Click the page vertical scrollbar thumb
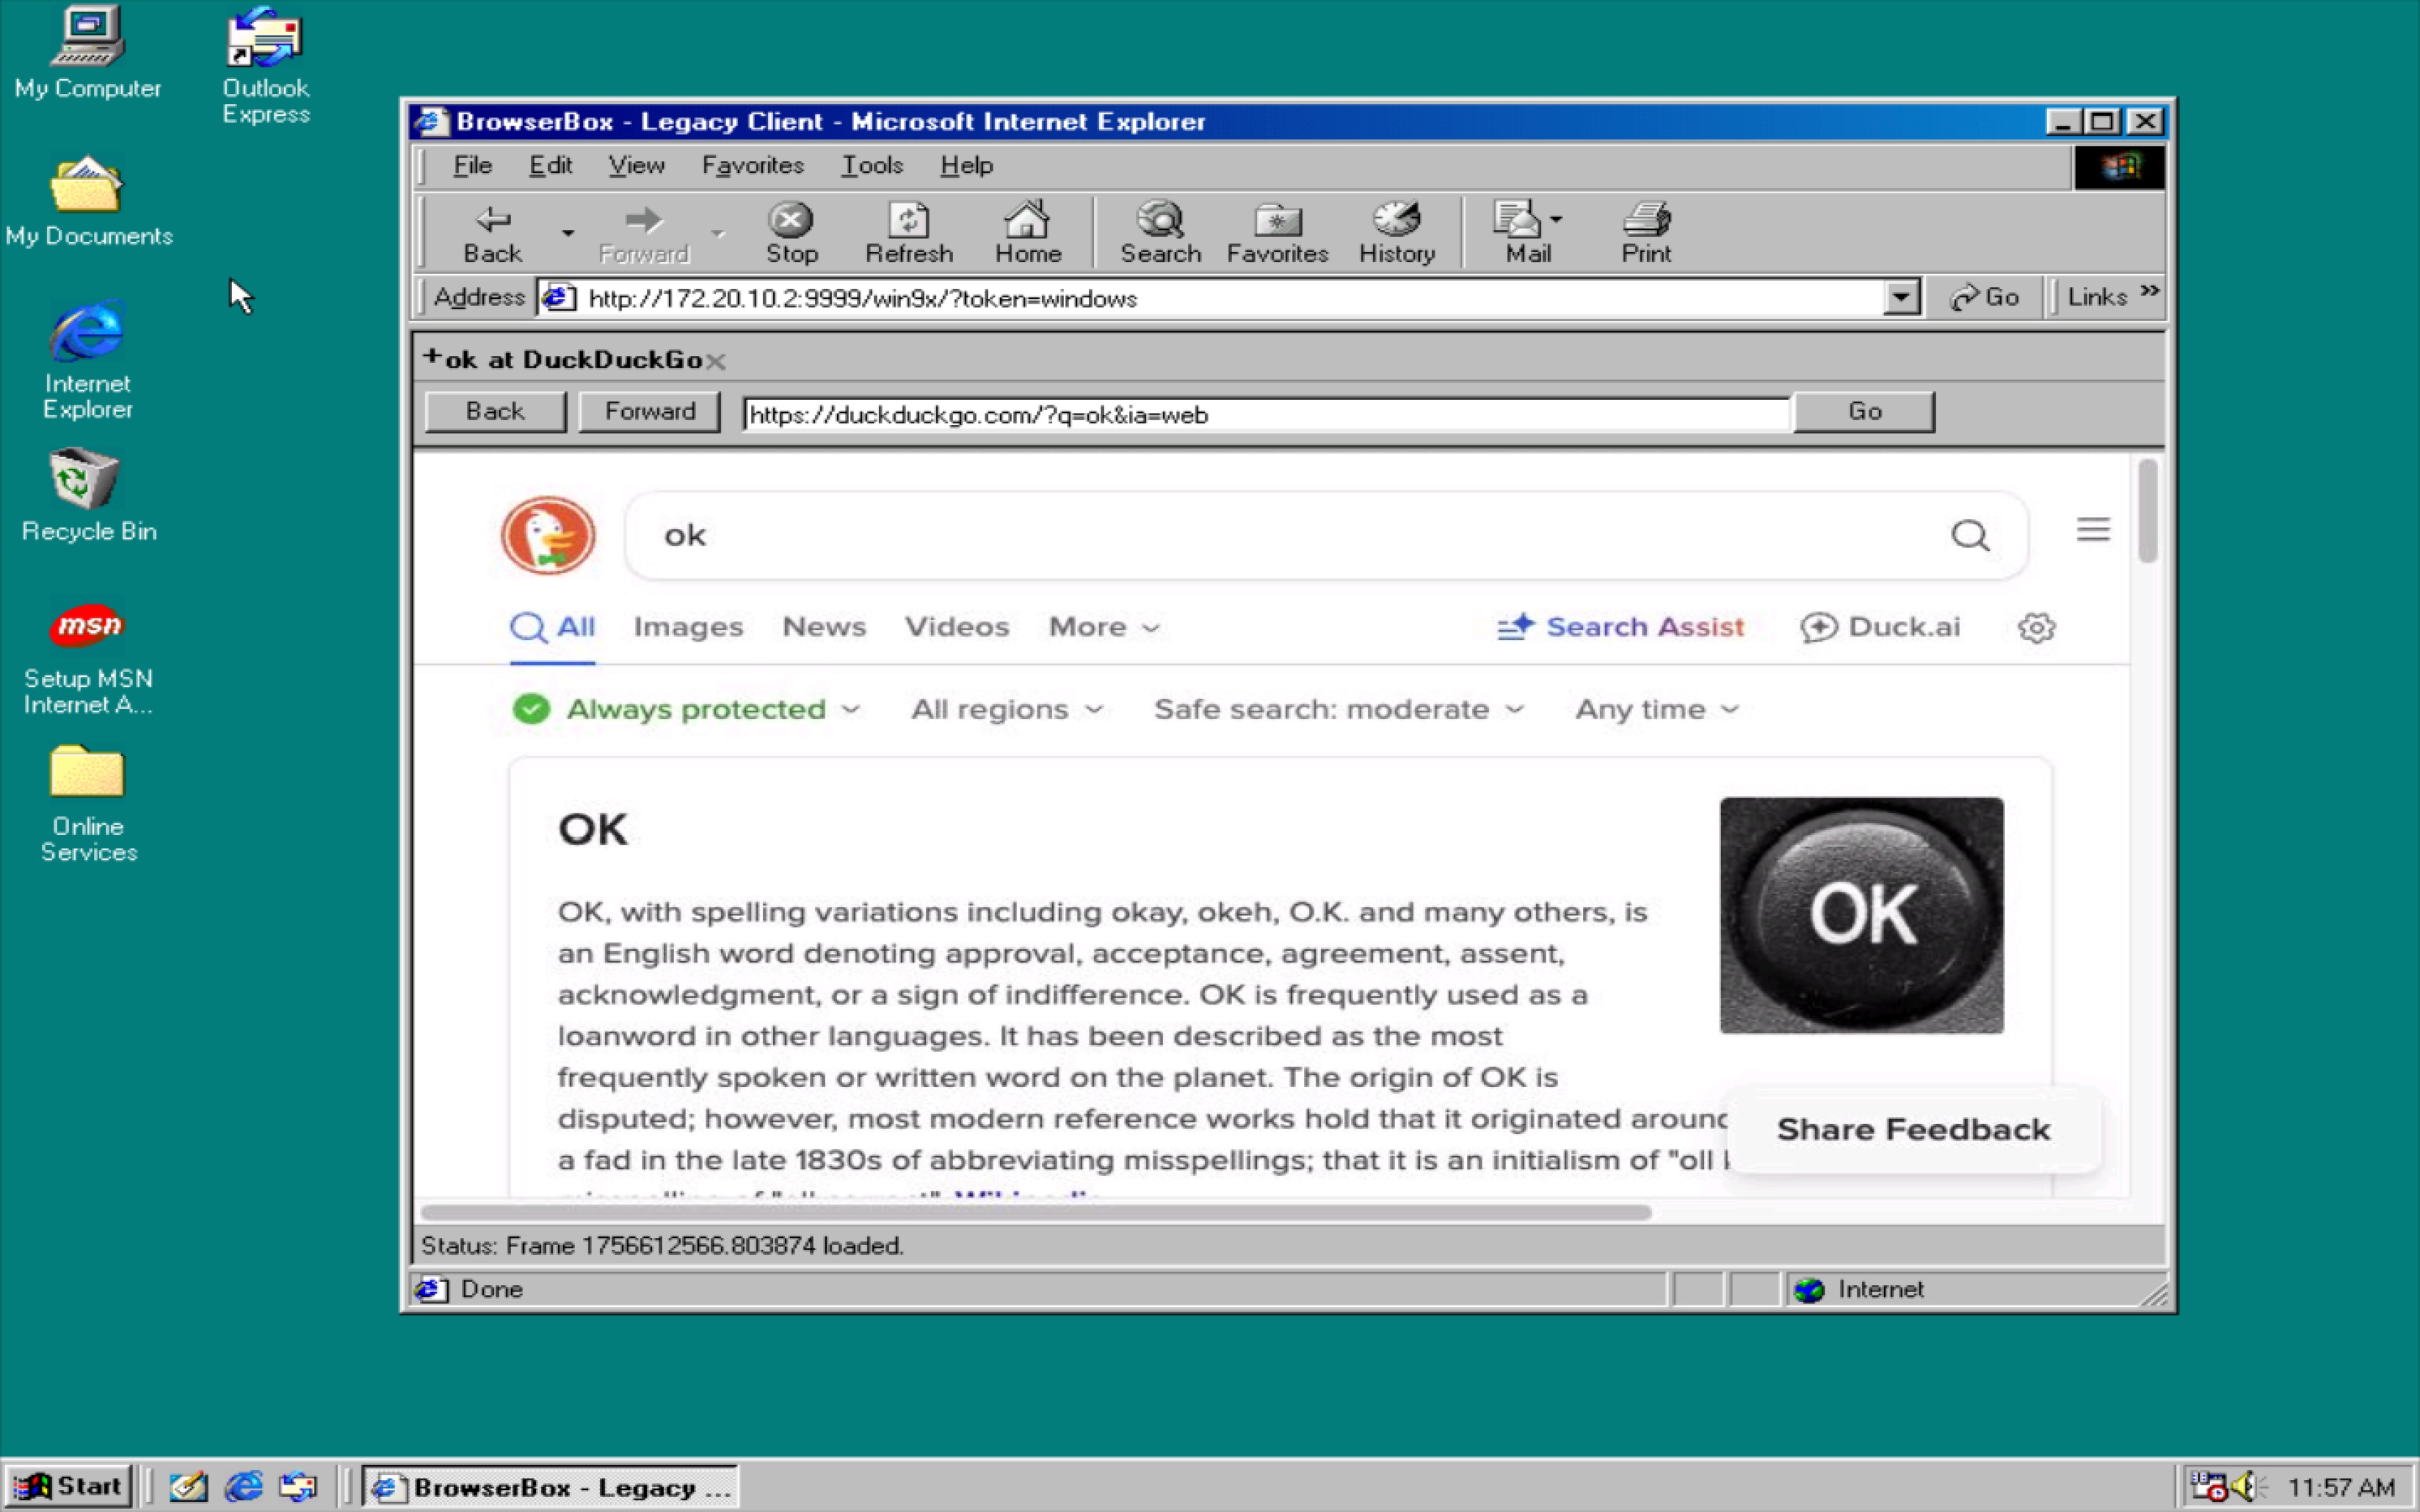This screenshot has width=2420, height=1512. [2147, 511]
